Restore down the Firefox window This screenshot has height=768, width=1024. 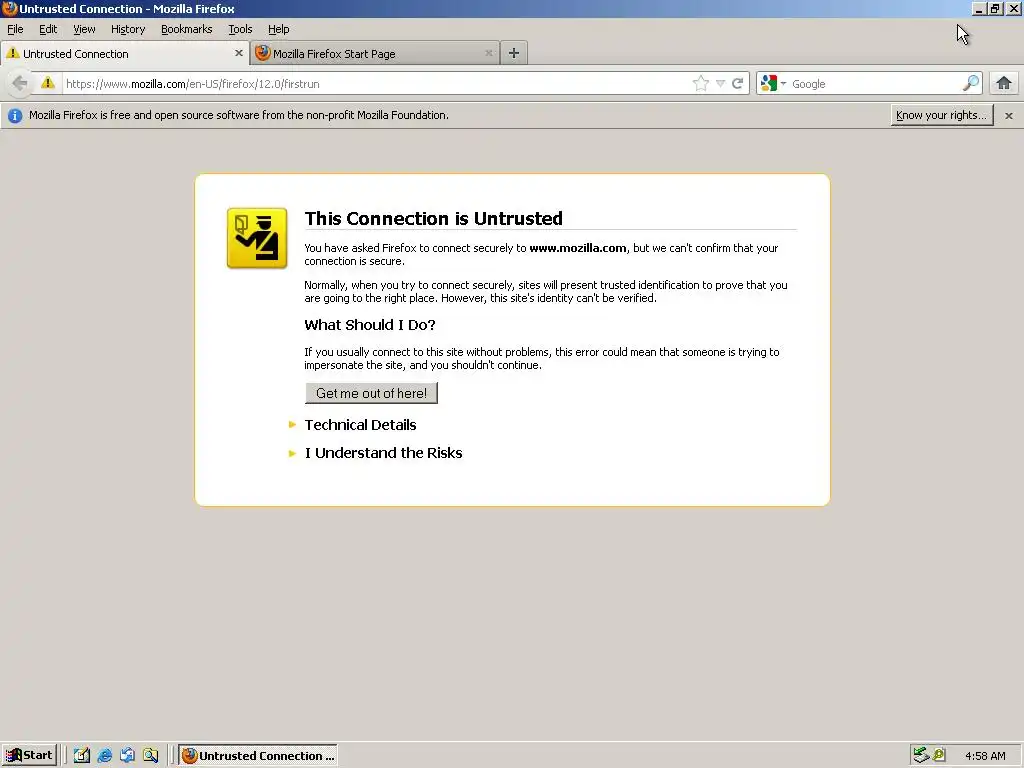pos(995,8)
